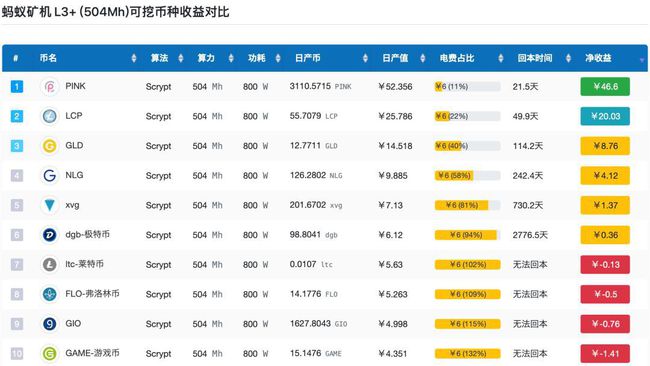
Task: Click the 电费占比 column header
Action: coord(457,58)
